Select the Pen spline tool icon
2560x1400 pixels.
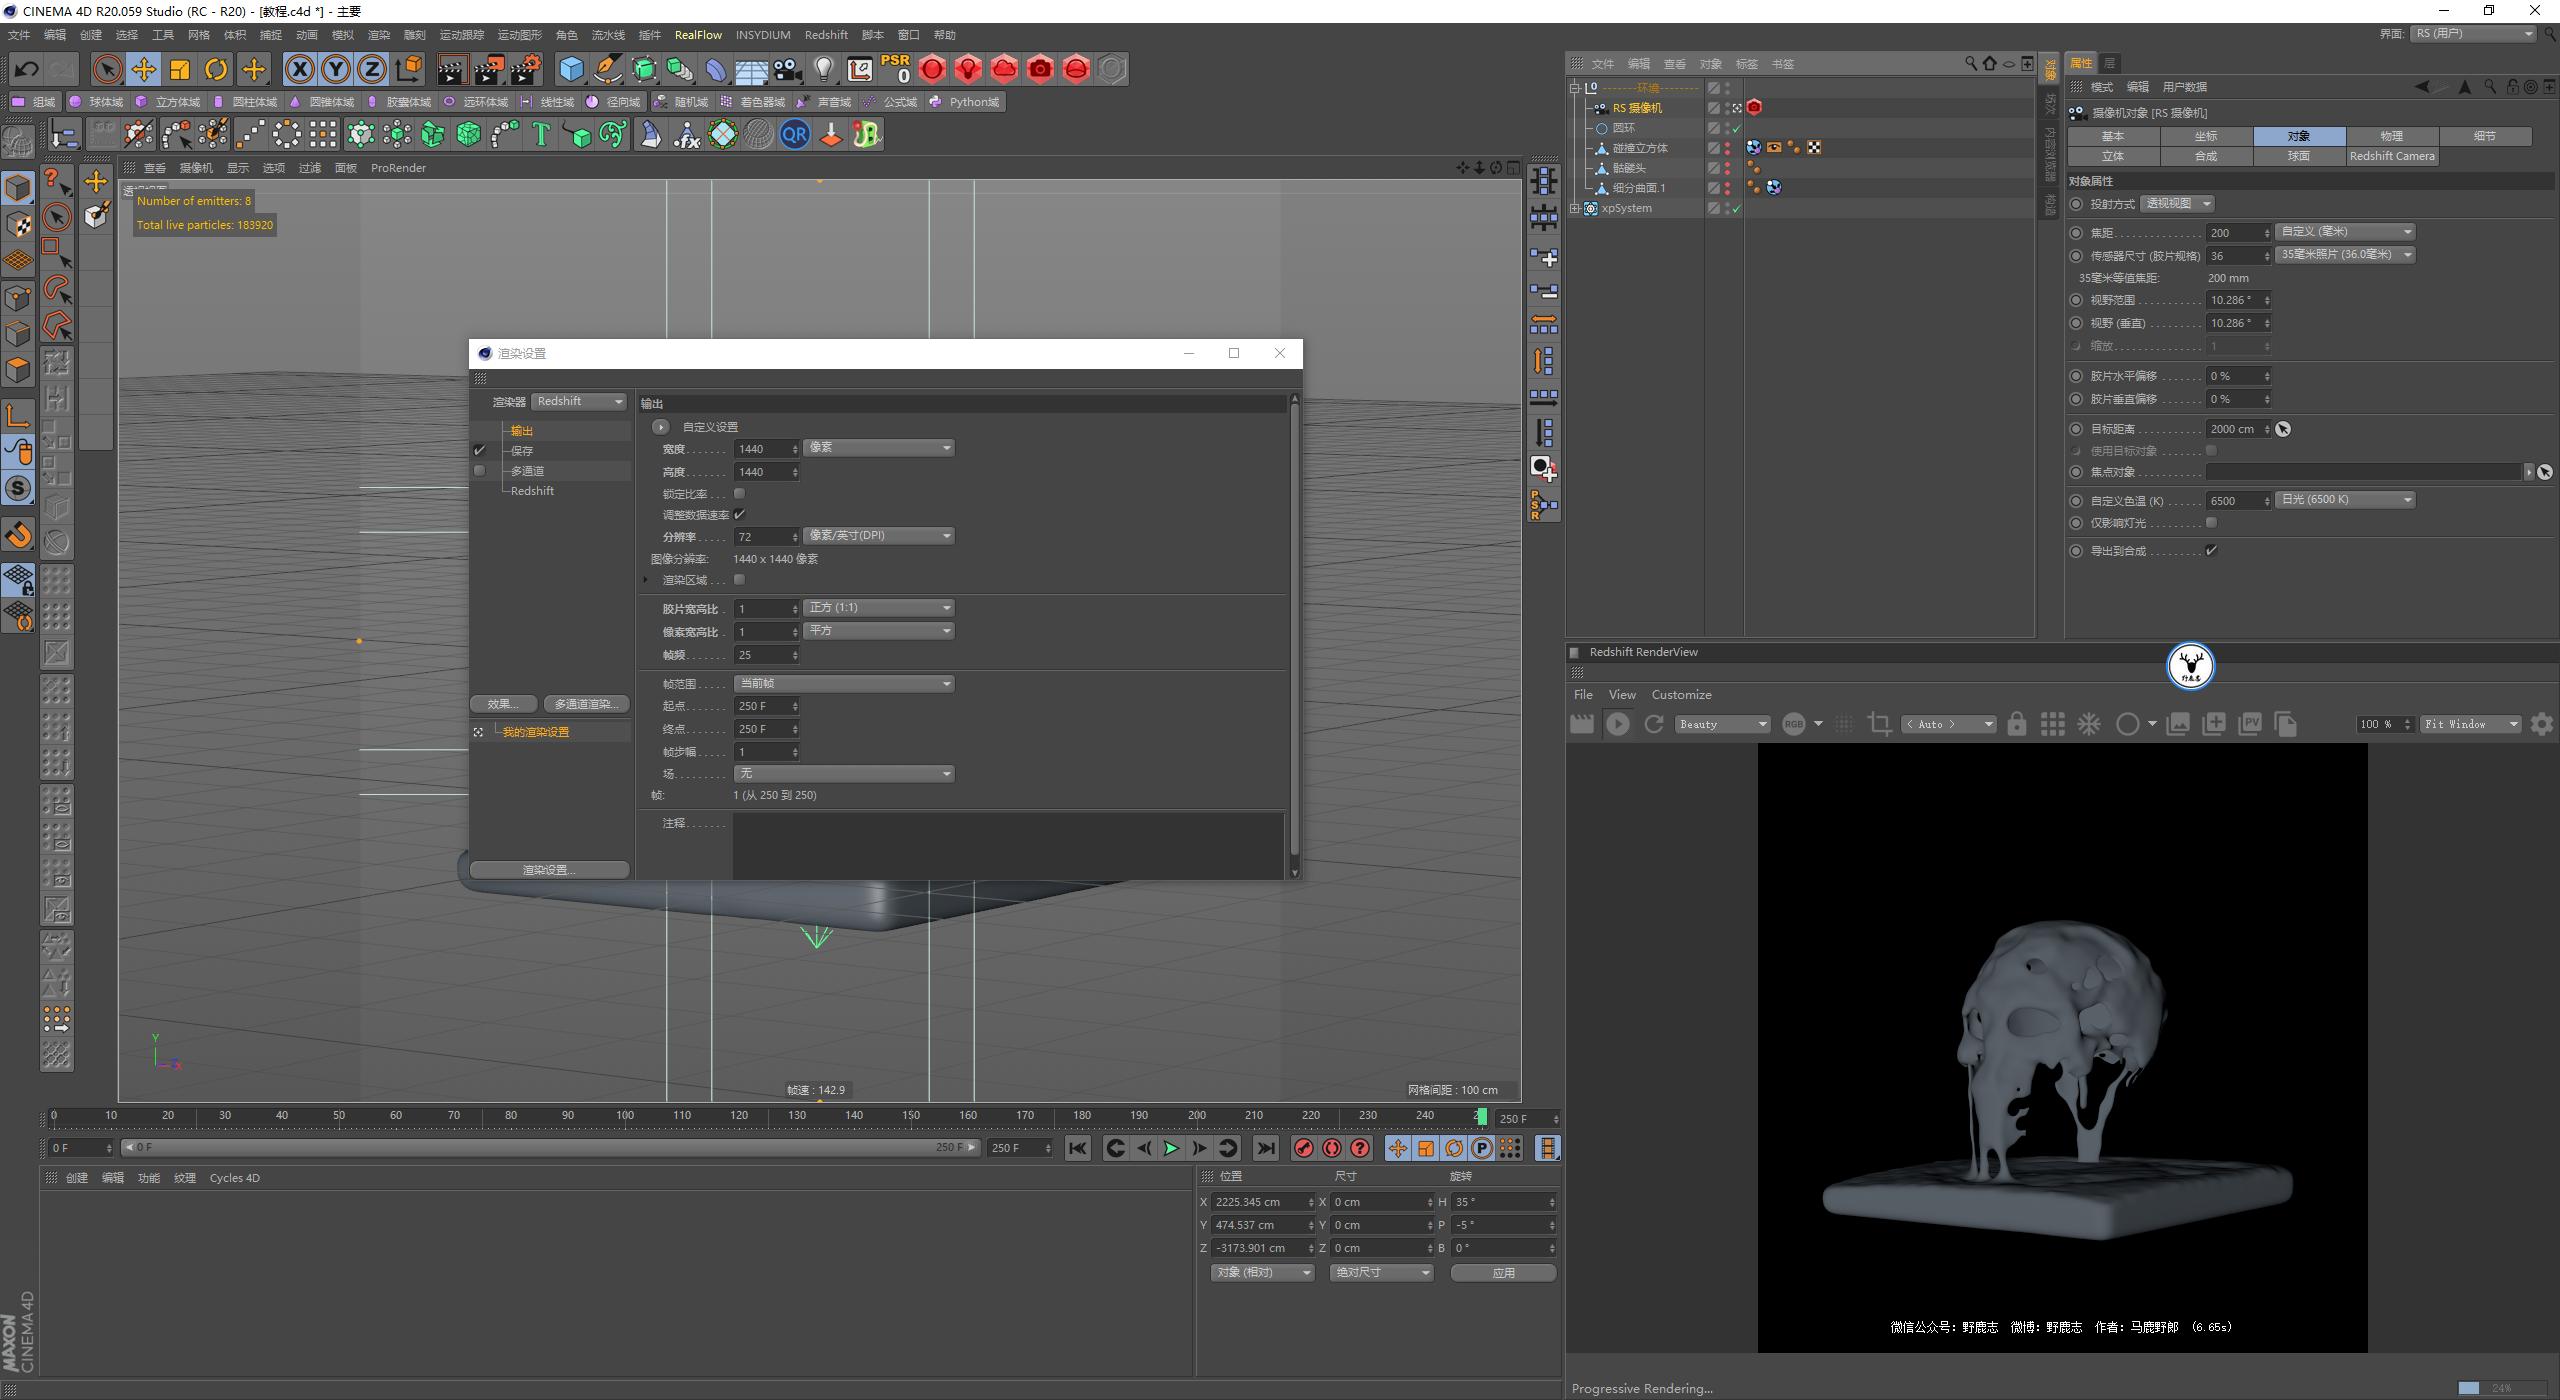607,69
